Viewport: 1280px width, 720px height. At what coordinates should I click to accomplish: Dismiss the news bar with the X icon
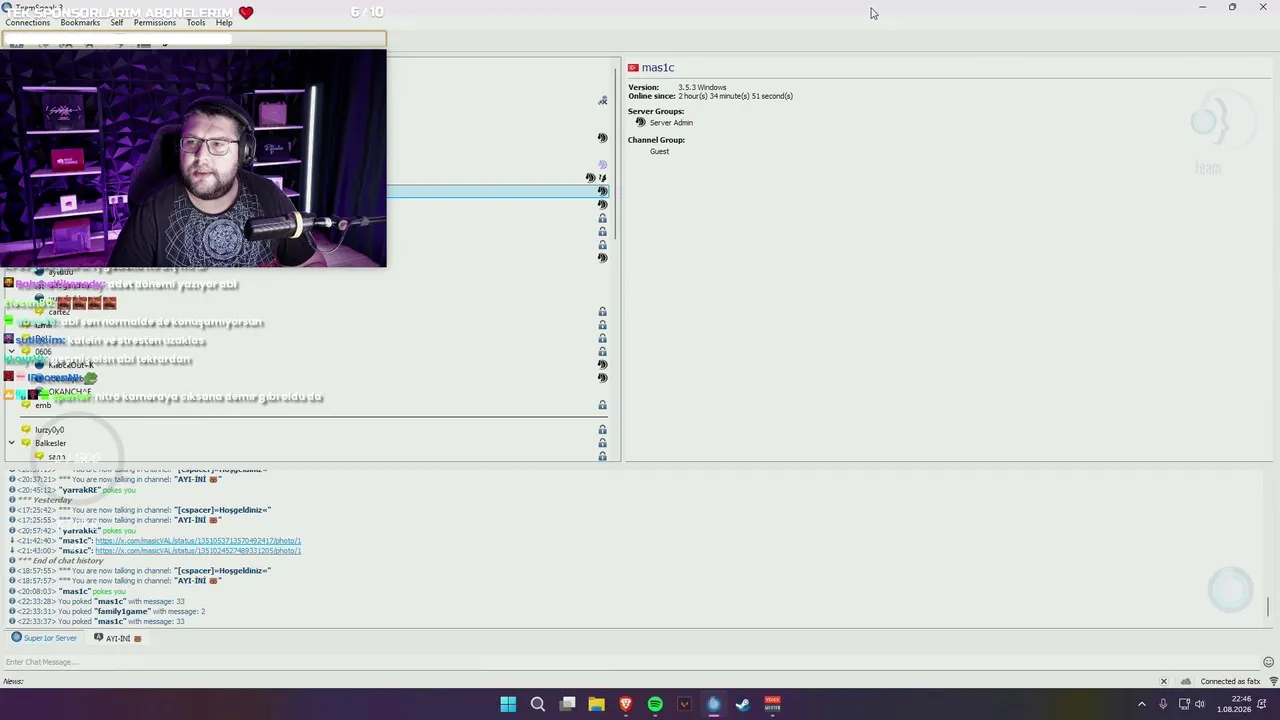click(1163, 681)
